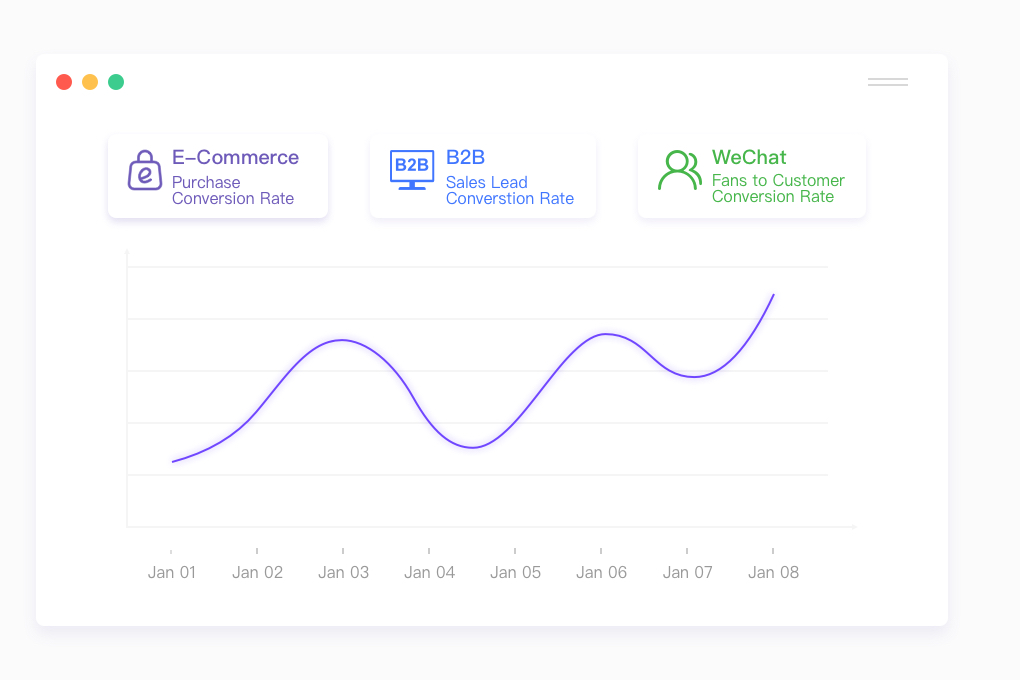
Task: Pick the Jan 04 axis label
Action: tap(429, 572)
